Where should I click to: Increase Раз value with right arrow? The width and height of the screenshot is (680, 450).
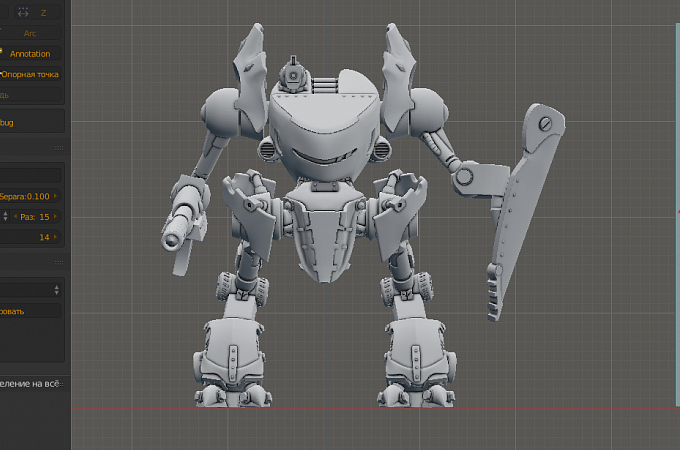tap(56, 216)
